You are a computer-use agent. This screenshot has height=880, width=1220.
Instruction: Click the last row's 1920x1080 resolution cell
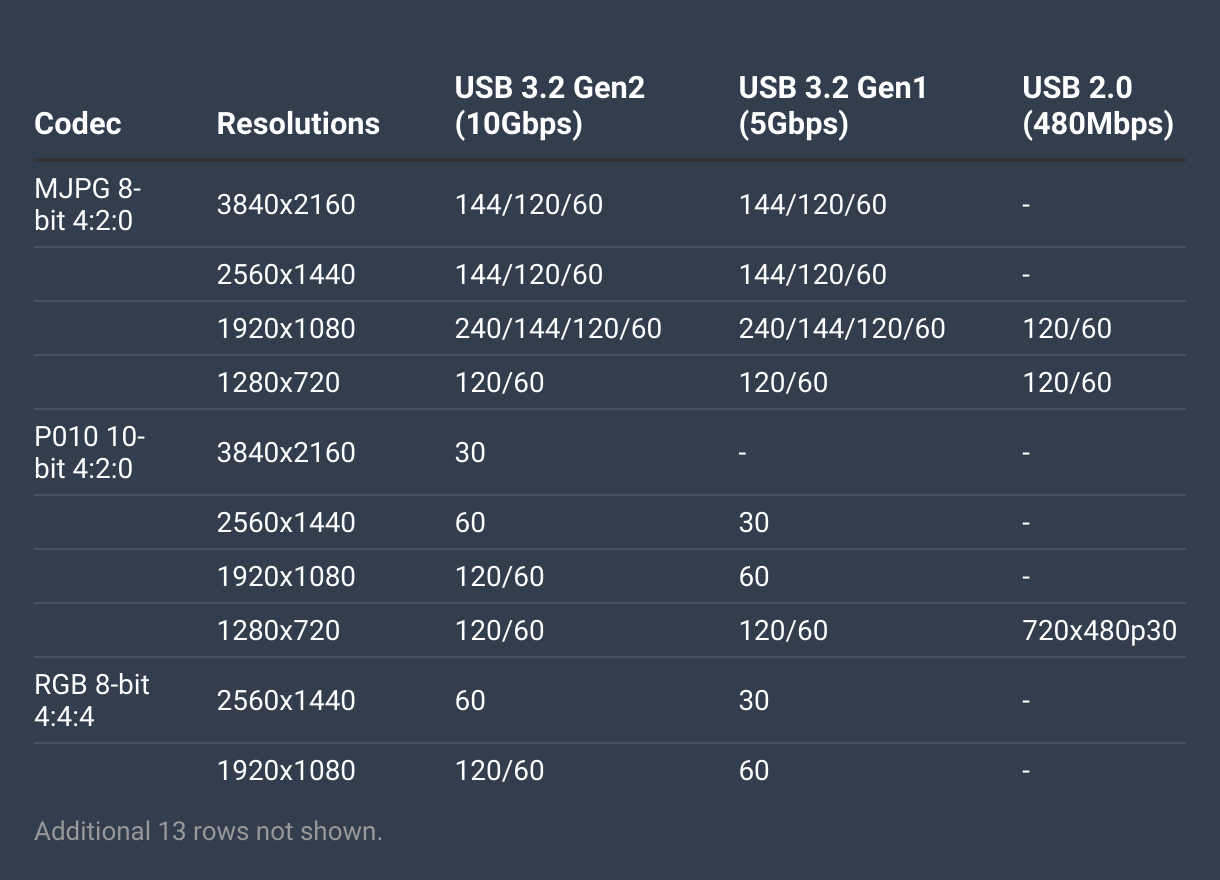(286, 771)
